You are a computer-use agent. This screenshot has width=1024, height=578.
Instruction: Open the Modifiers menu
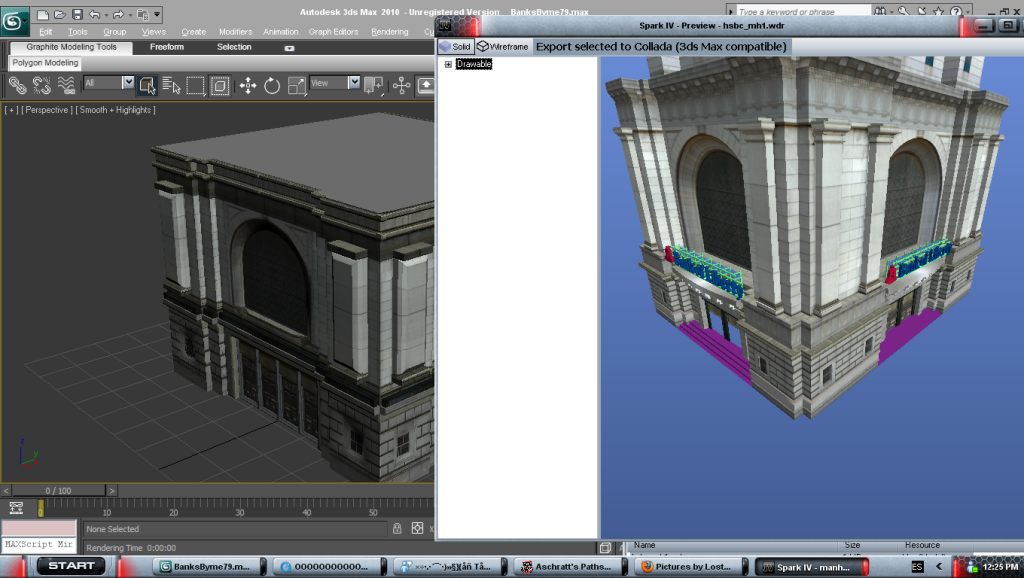(x=235, y=31)
